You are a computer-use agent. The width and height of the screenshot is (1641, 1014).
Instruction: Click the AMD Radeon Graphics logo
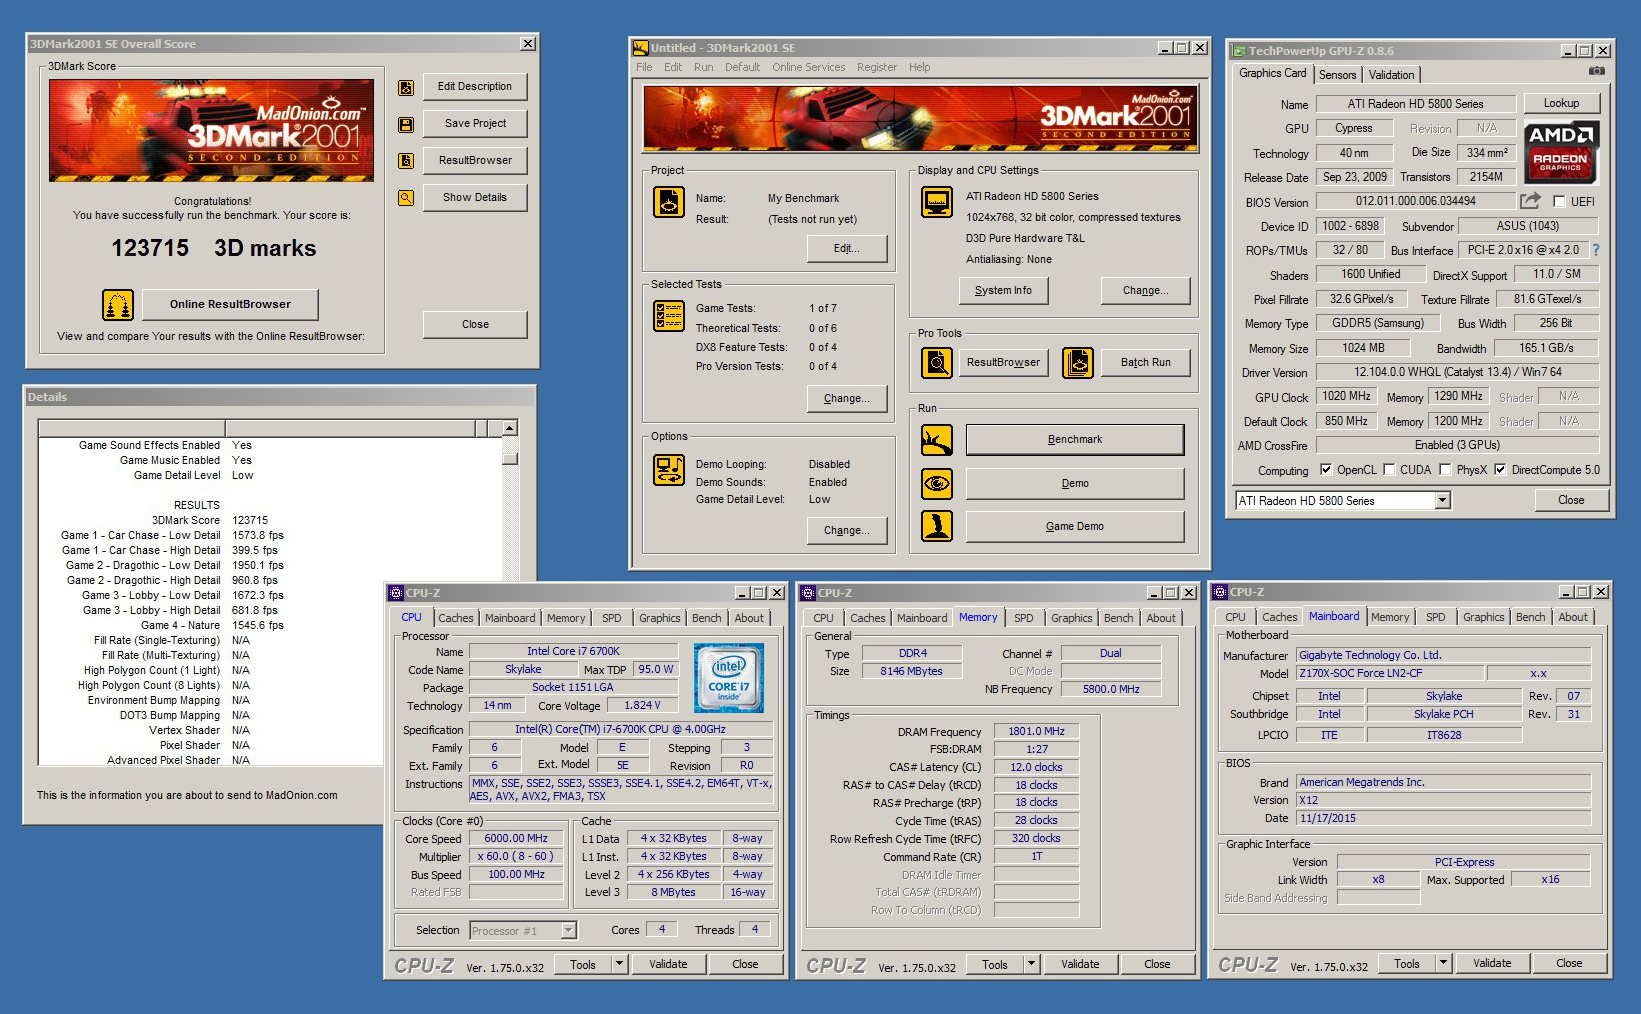coord(1561,152)
